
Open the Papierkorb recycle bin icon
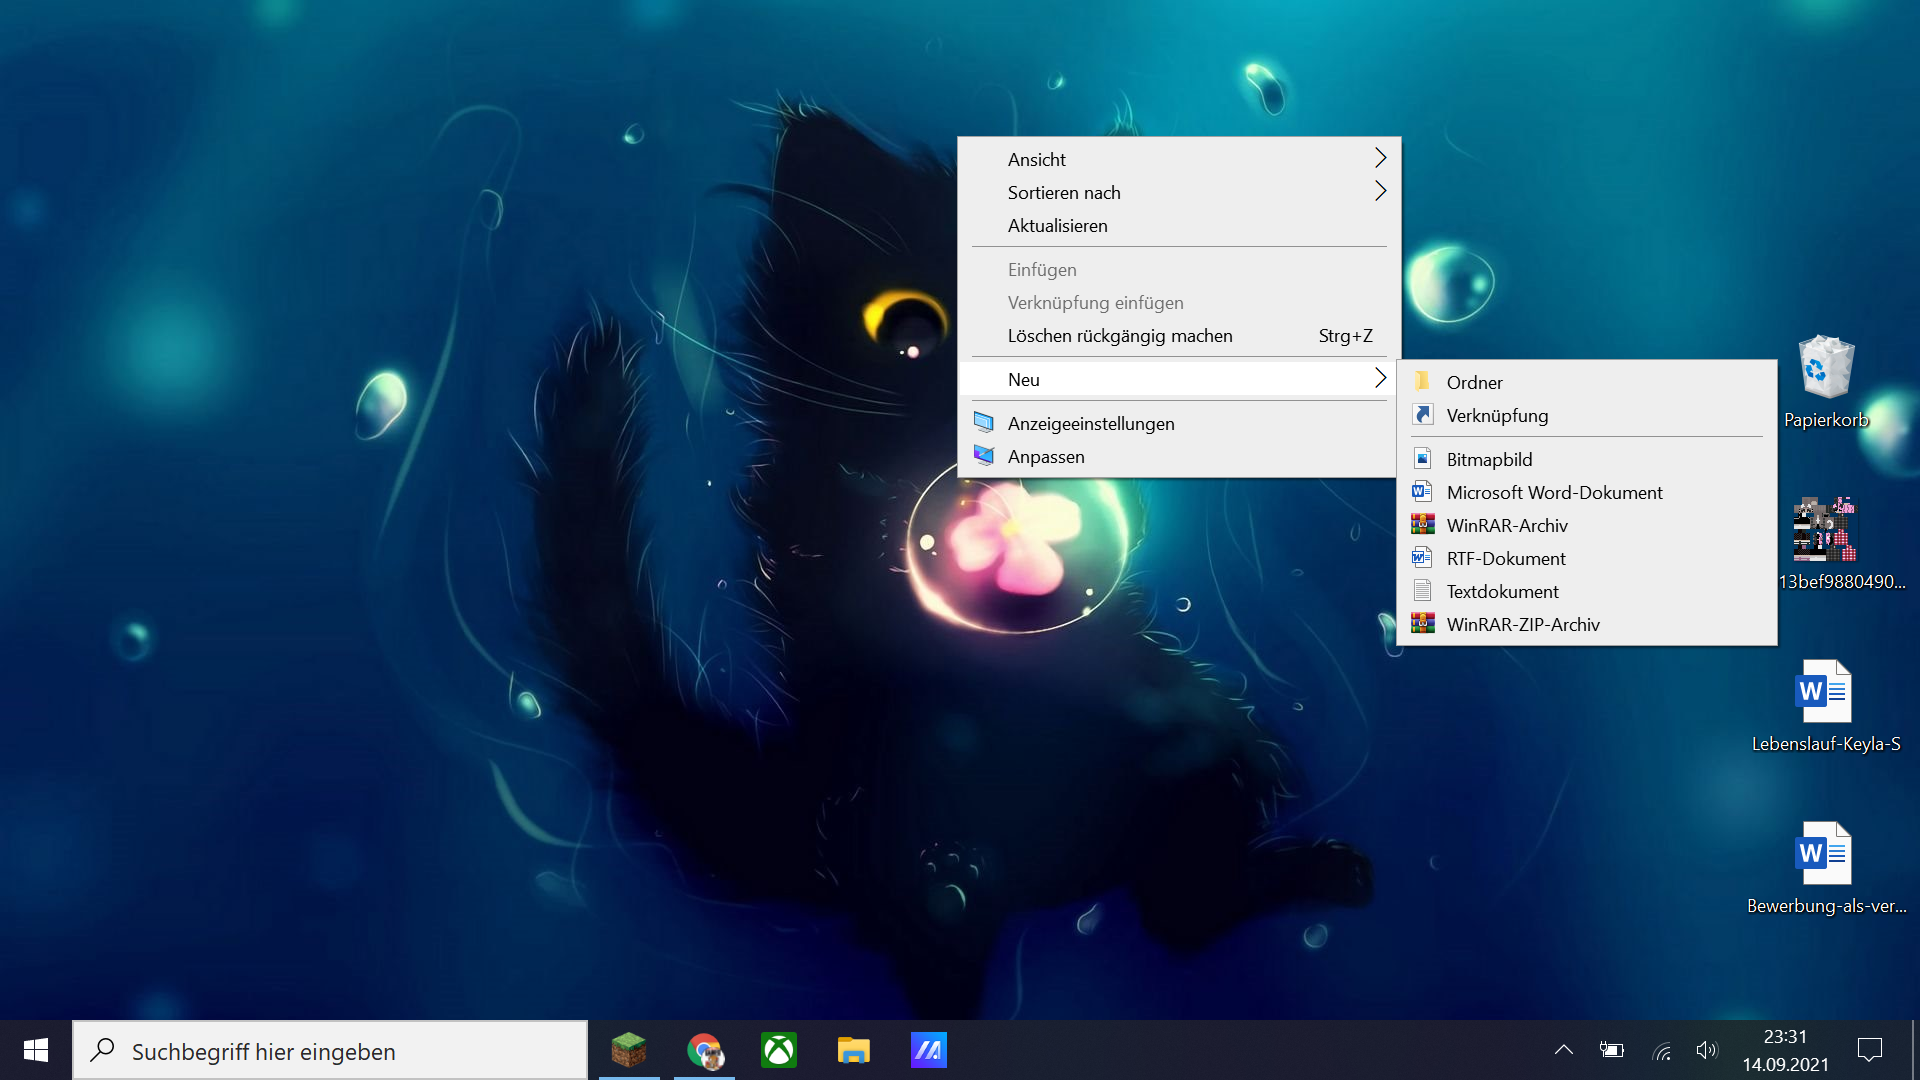[1826, 370]
